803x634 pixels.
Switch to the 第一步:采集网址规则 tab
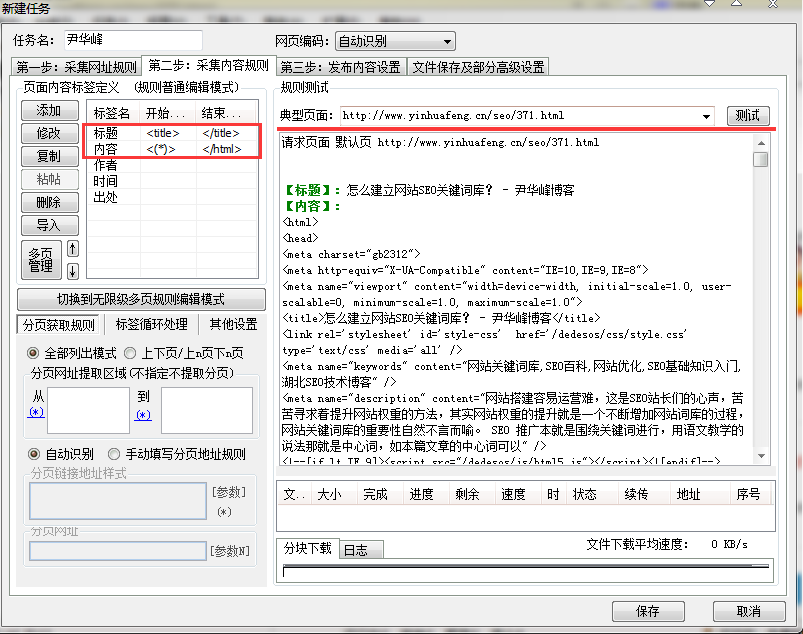tap(76, 67)
